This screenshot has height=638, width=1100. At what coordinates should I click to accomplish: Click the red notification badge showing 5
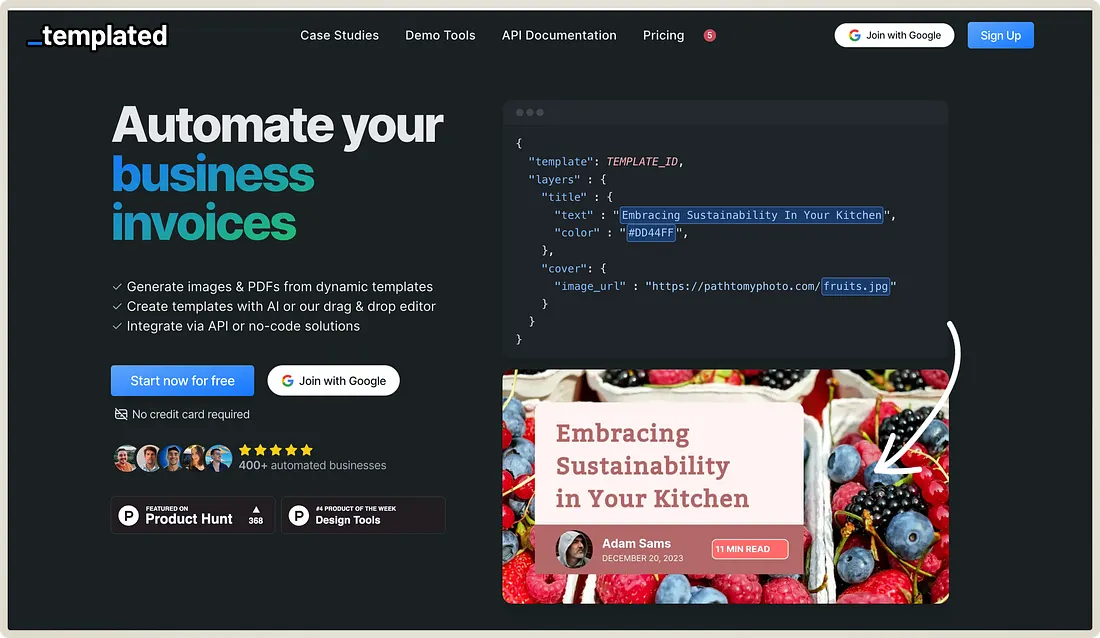[710, 35]
